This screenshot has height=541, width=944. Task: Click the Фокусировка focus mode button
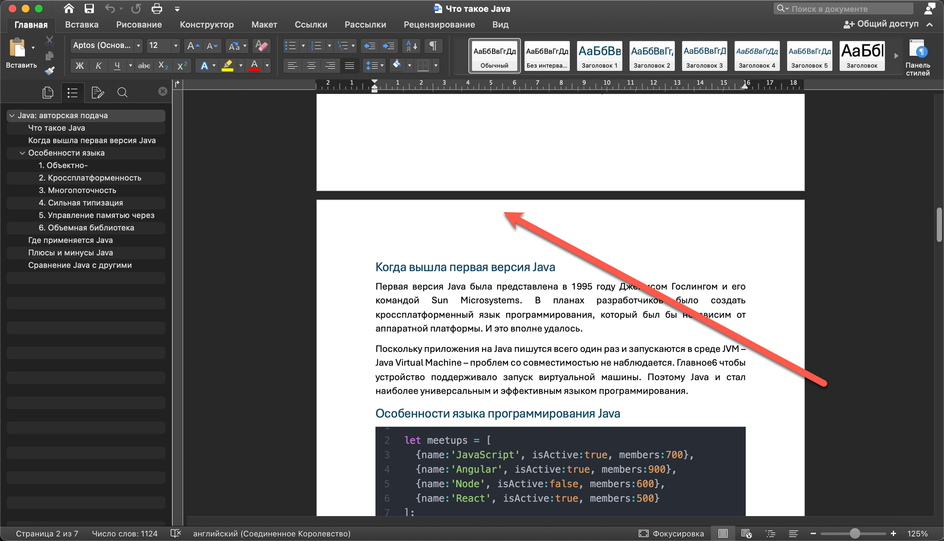click(x=671, y=533)
